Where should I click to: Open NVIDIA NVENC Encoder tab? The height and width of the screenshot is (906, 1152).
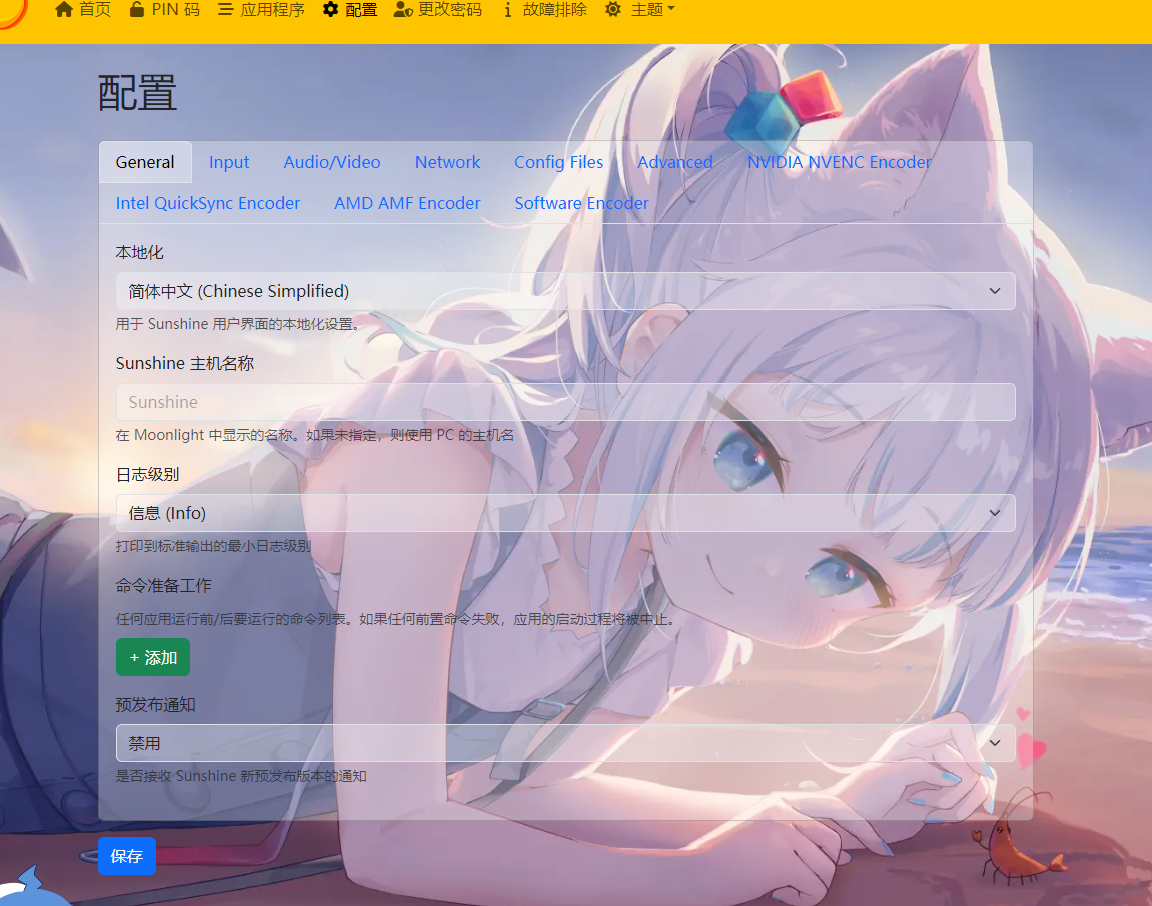tap(839, 162)
